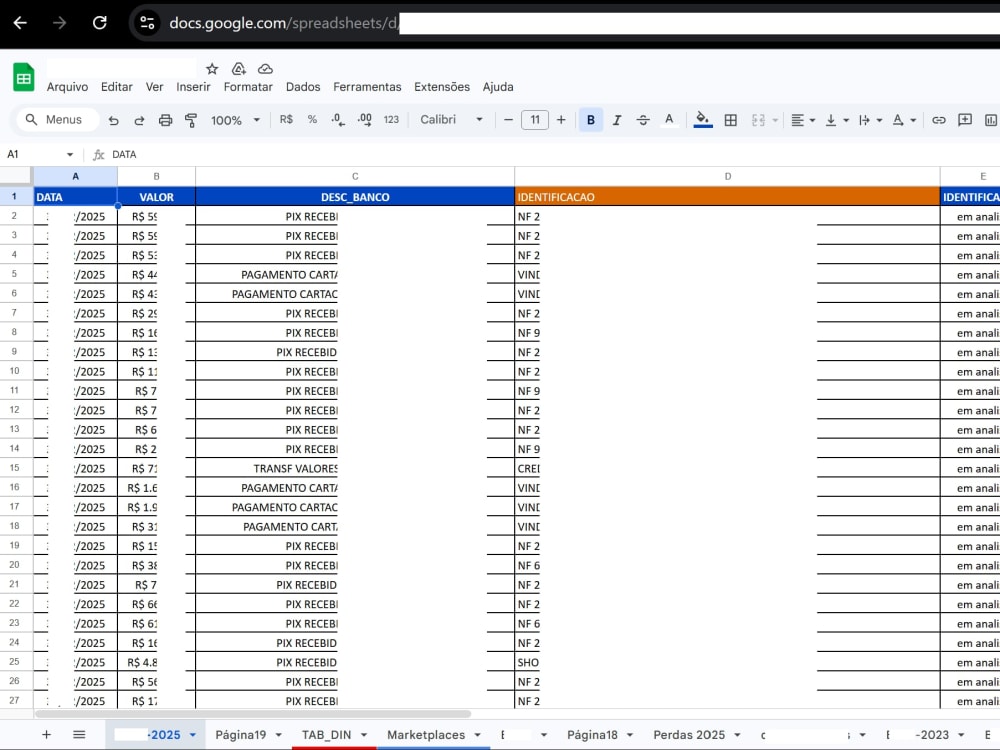Screen dimensions: 1000x750
Task: Open the Ajuda menu
Action: (498, 87)
